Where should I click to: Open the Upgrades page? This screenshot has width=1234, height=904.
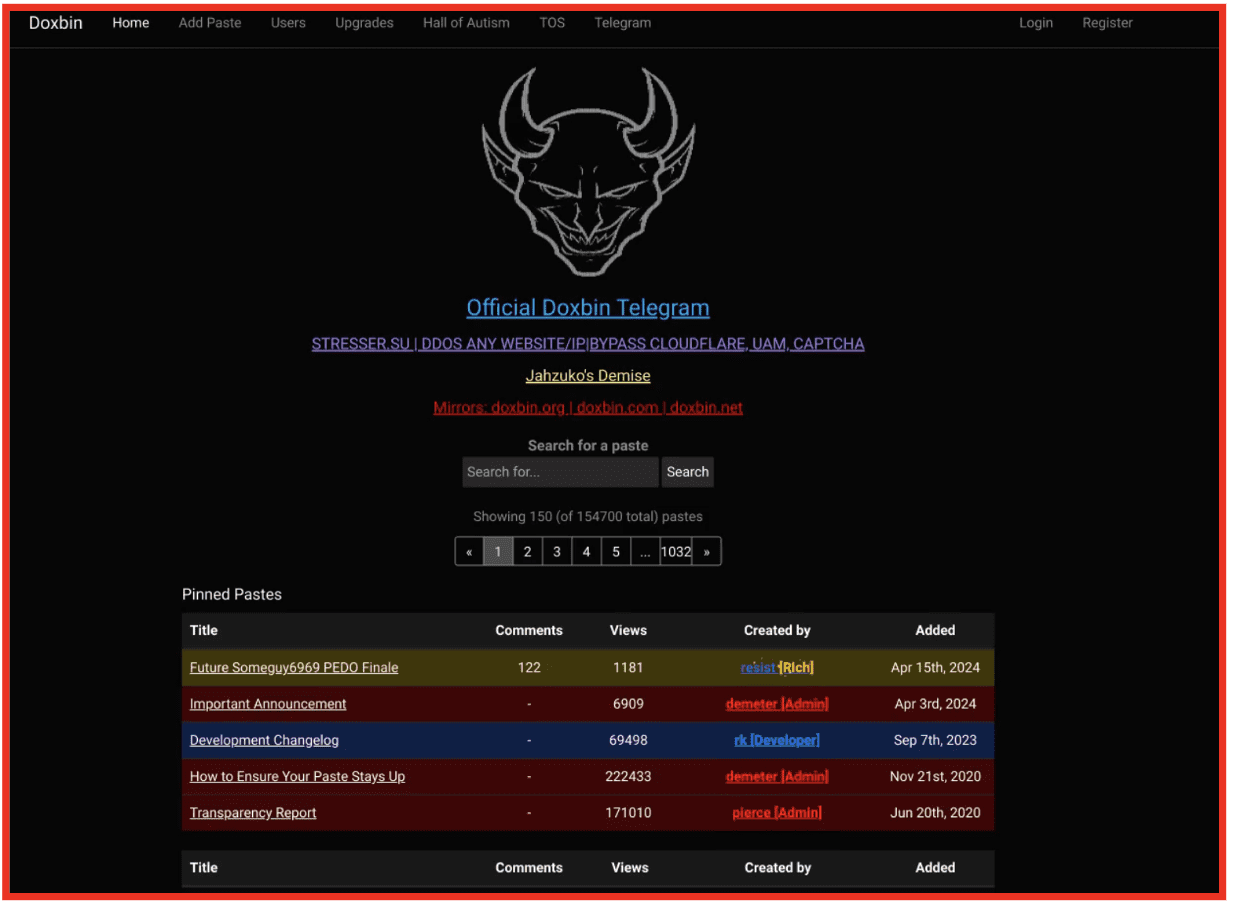(364, 22)
